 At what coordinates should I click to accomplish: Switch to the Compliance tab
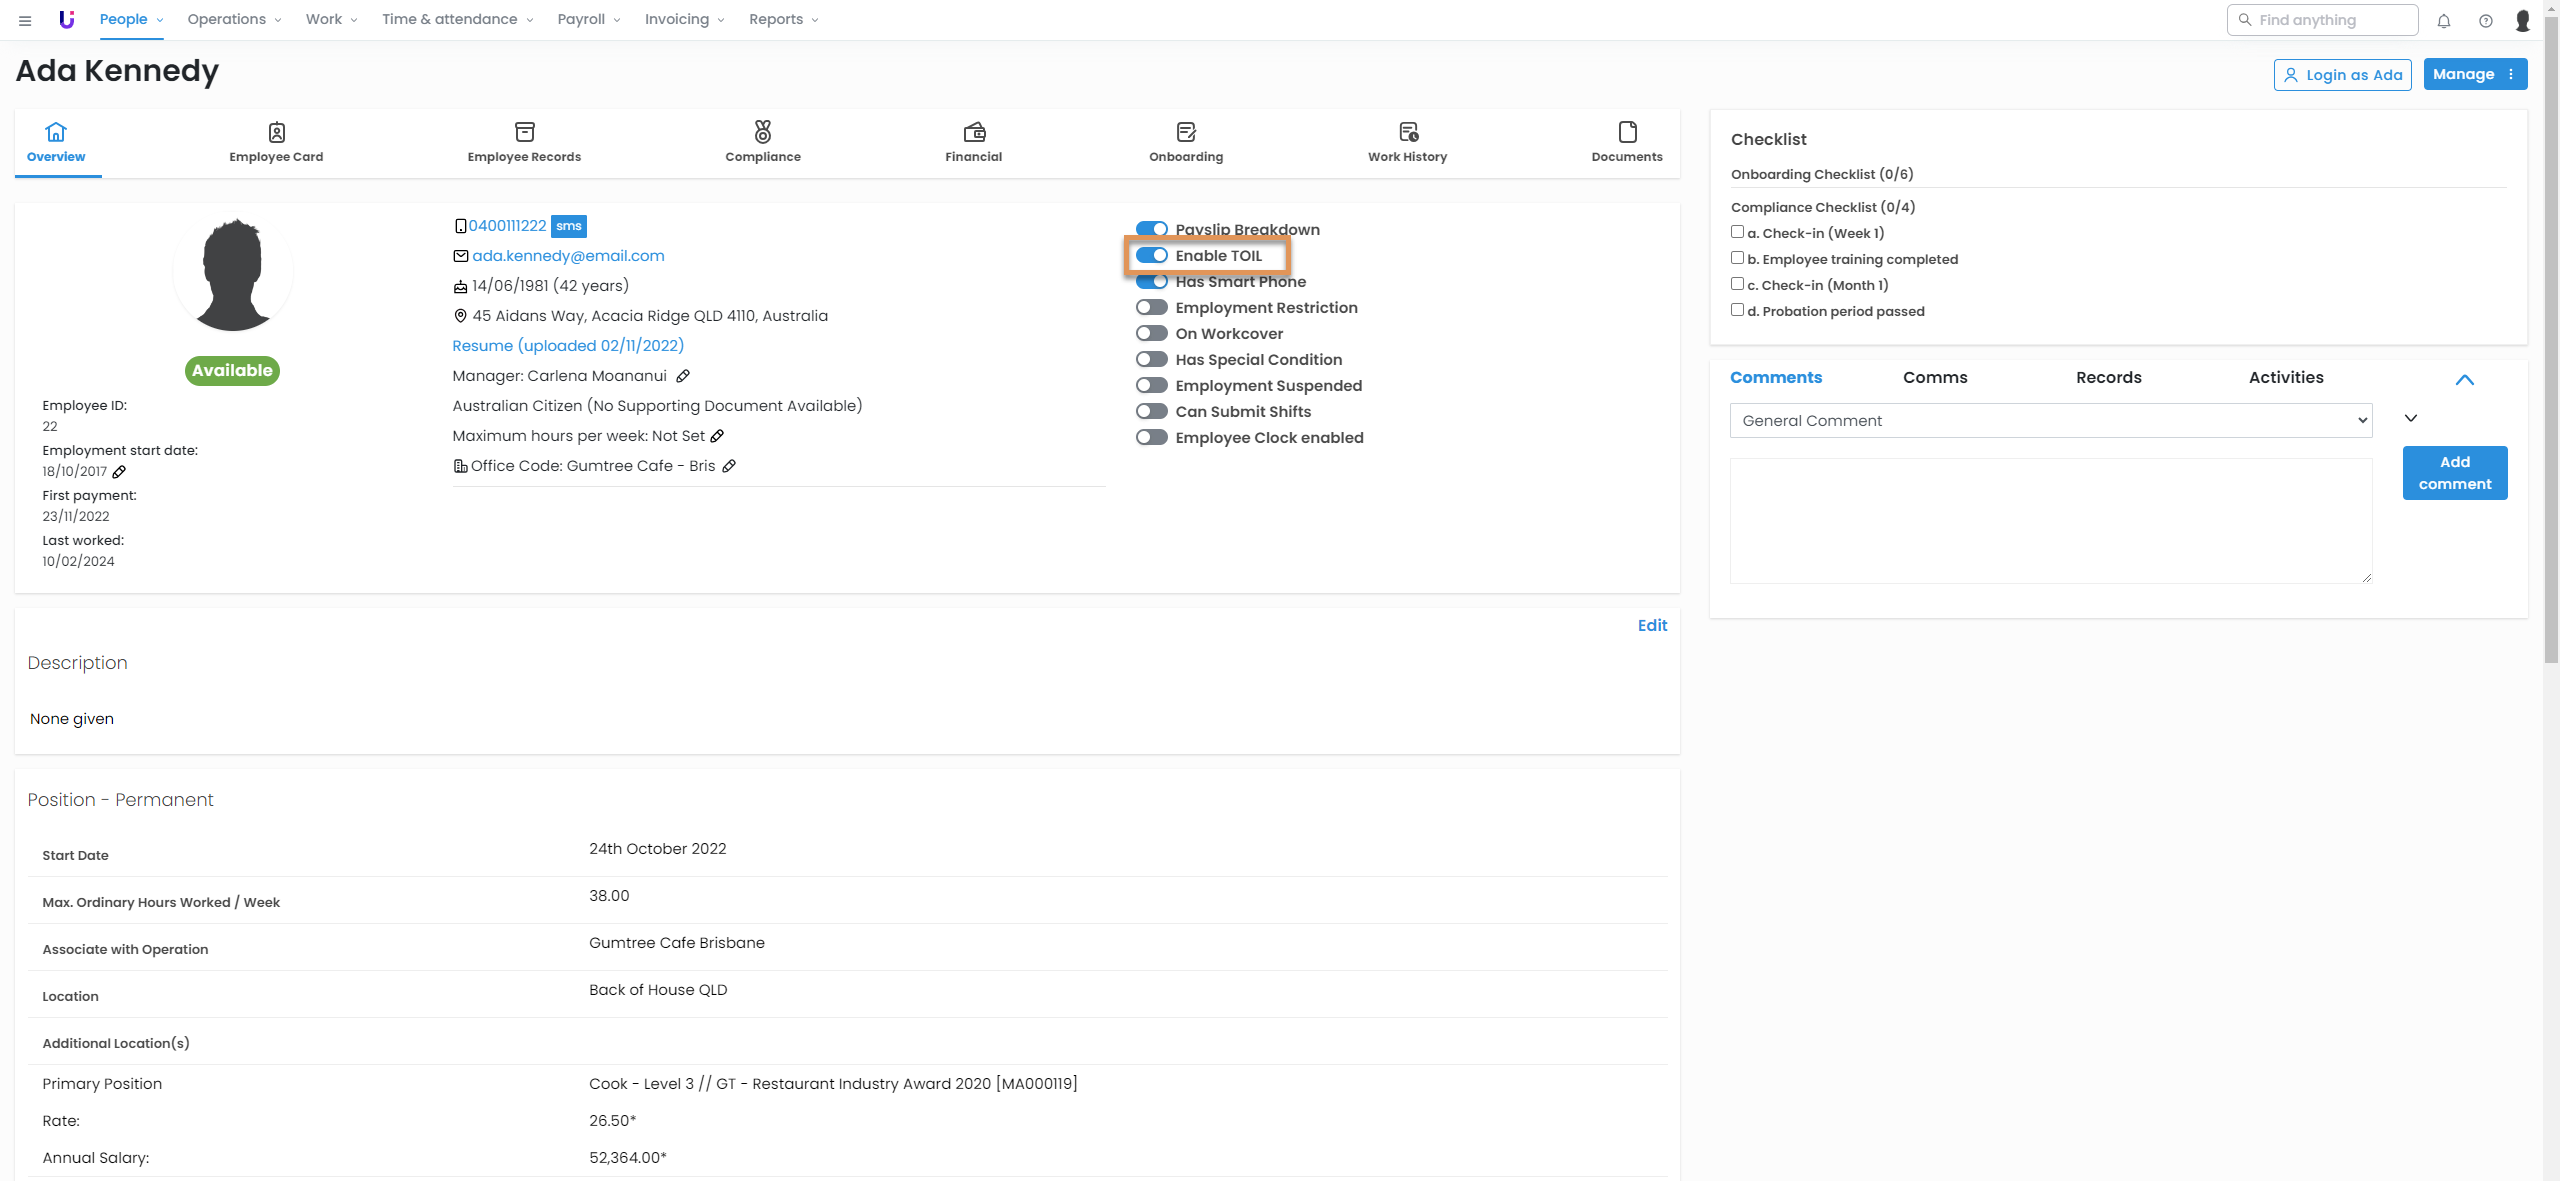coord(763,142)
